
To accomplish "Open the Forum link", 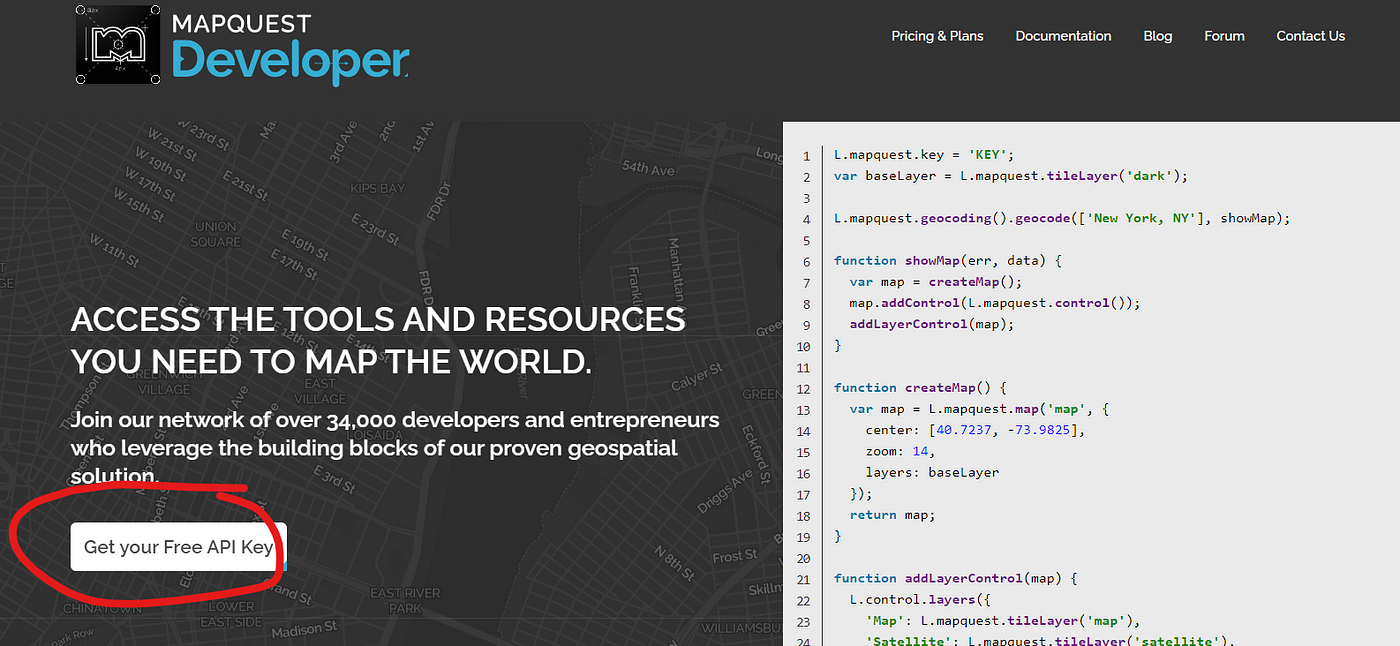I will [1224, 36].
